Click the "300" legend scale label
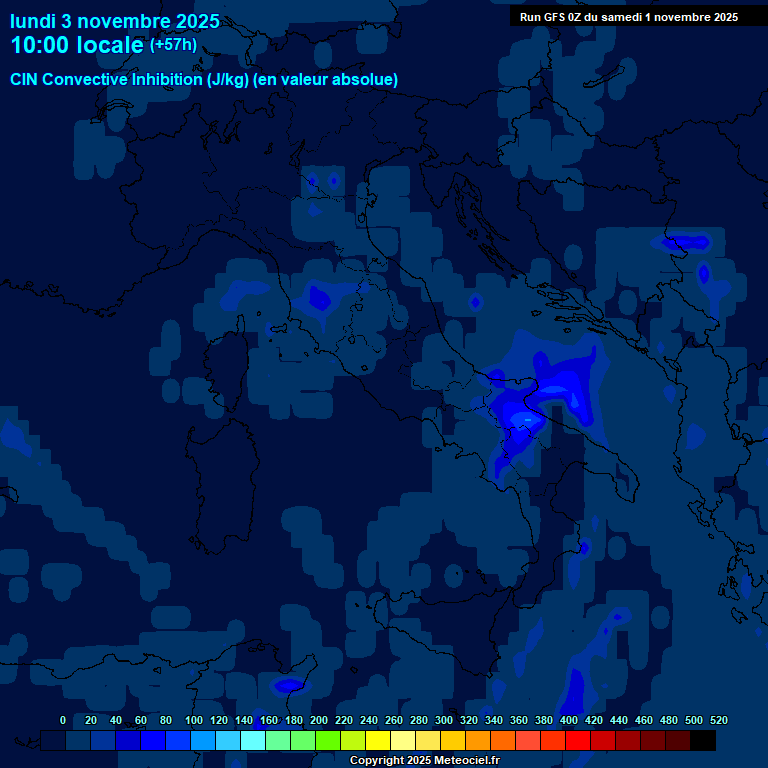This screenshot has height=768, width=768. click(444, 720)
